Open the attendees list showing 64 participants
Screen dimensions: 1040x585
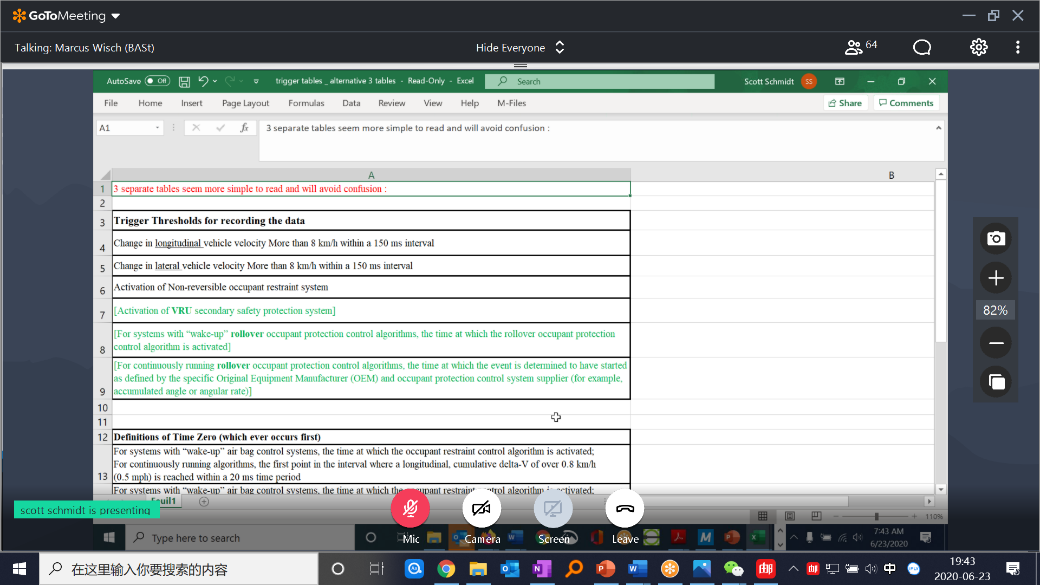pyautogui.click(x=860, y=47)
